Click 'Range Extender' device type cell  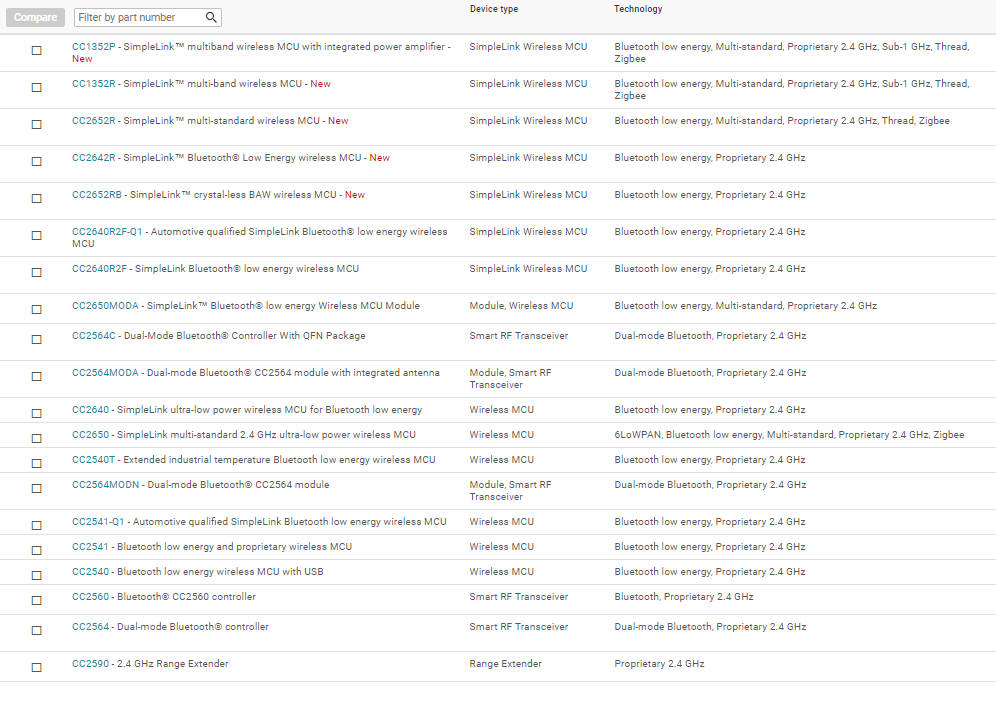pos(506,664)
